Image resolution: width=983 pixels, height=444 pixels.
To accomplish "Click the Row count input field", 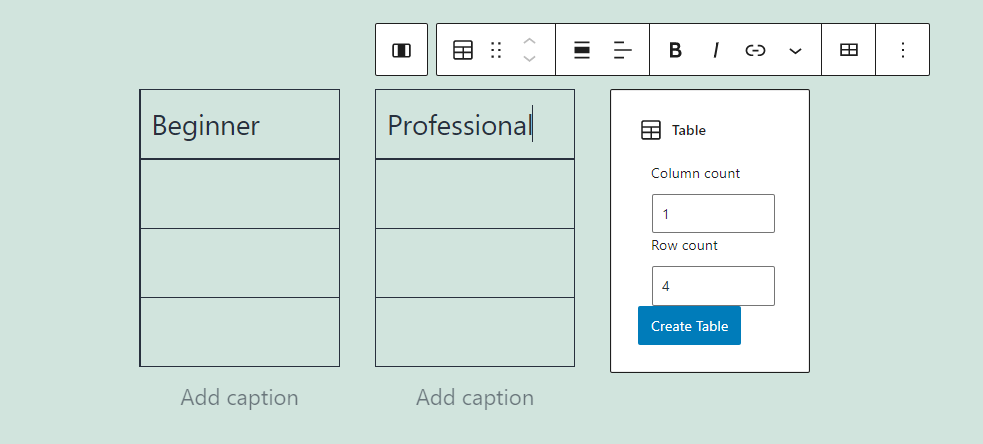I will (713, 286).
